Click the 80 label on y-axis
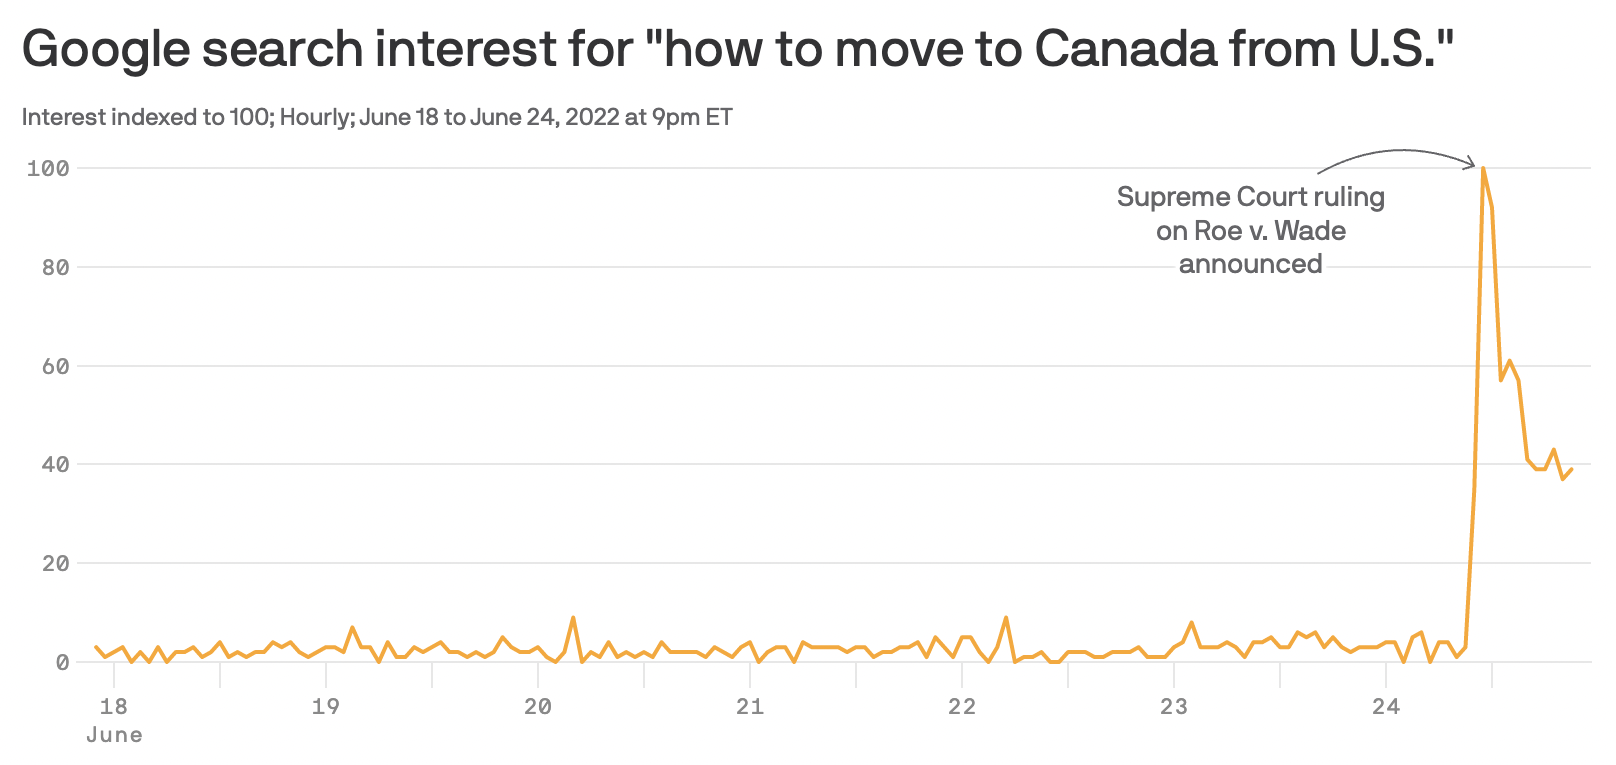1616x765 pixels. point(55,267)
